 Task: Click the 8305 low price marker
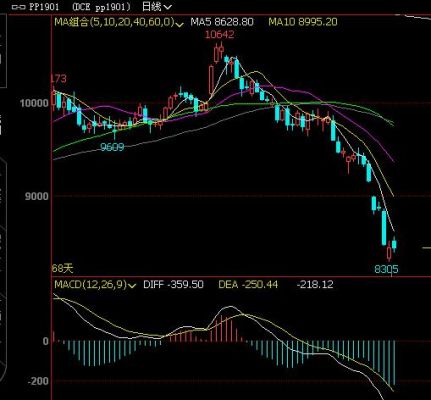pyautogui.click(x=386, y=269)
